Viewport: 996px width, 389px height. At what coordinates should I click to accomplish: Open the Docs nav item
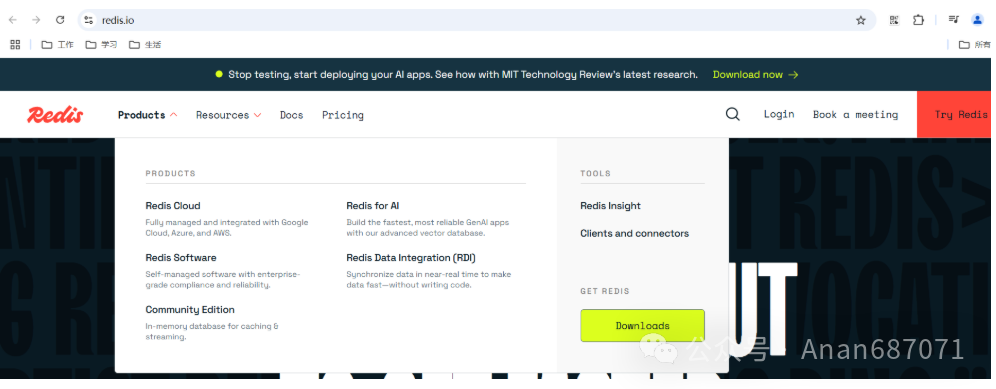292,115
